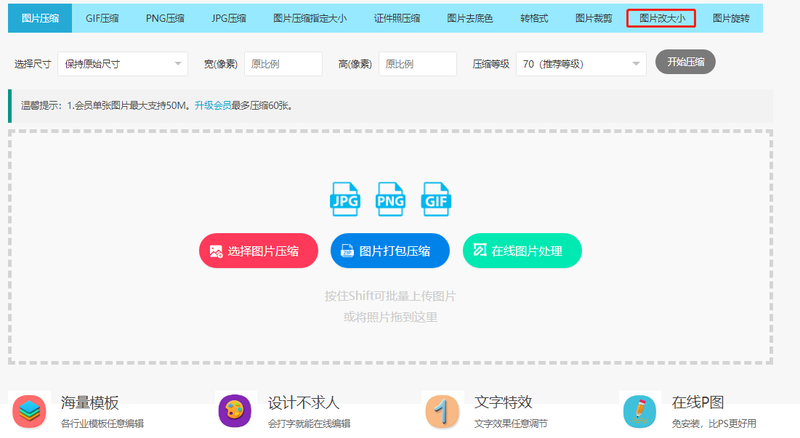Viewport: 800px width, 438px height.
Task: Click the 海量模板 title text
Action: tap(90, 402)
